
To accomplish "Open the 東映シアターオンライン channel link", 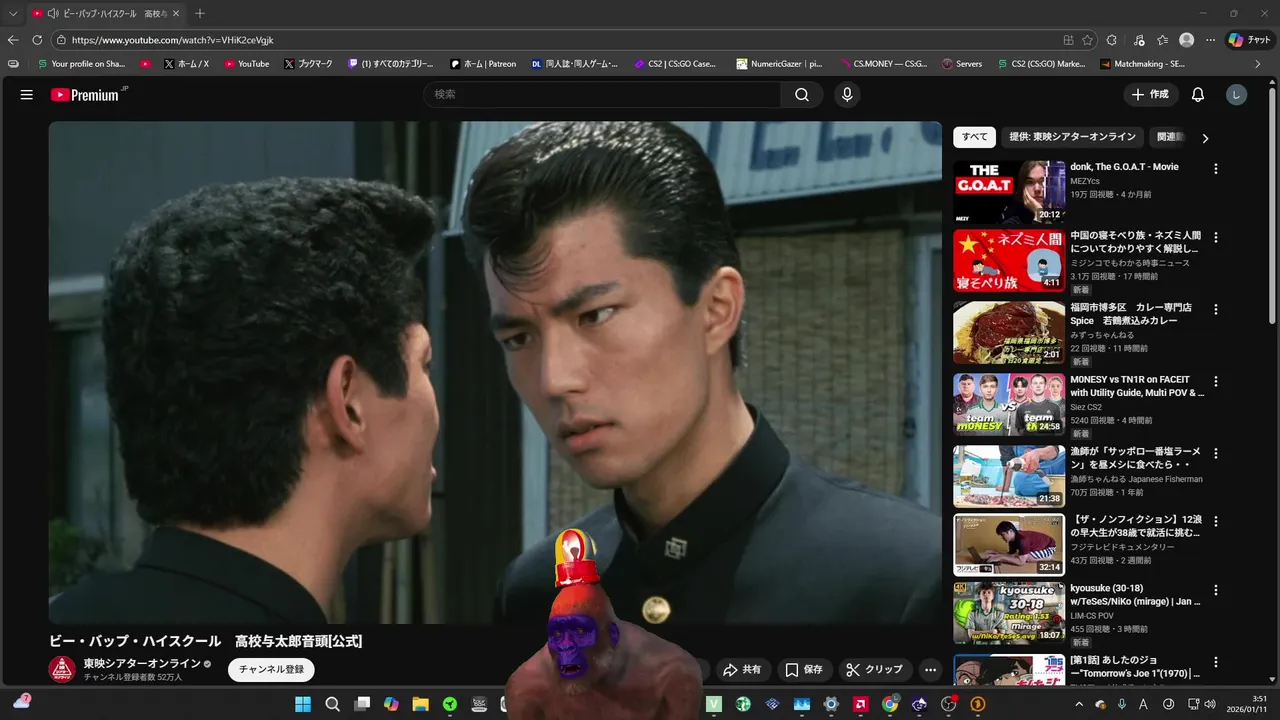I will click(142, 664).
